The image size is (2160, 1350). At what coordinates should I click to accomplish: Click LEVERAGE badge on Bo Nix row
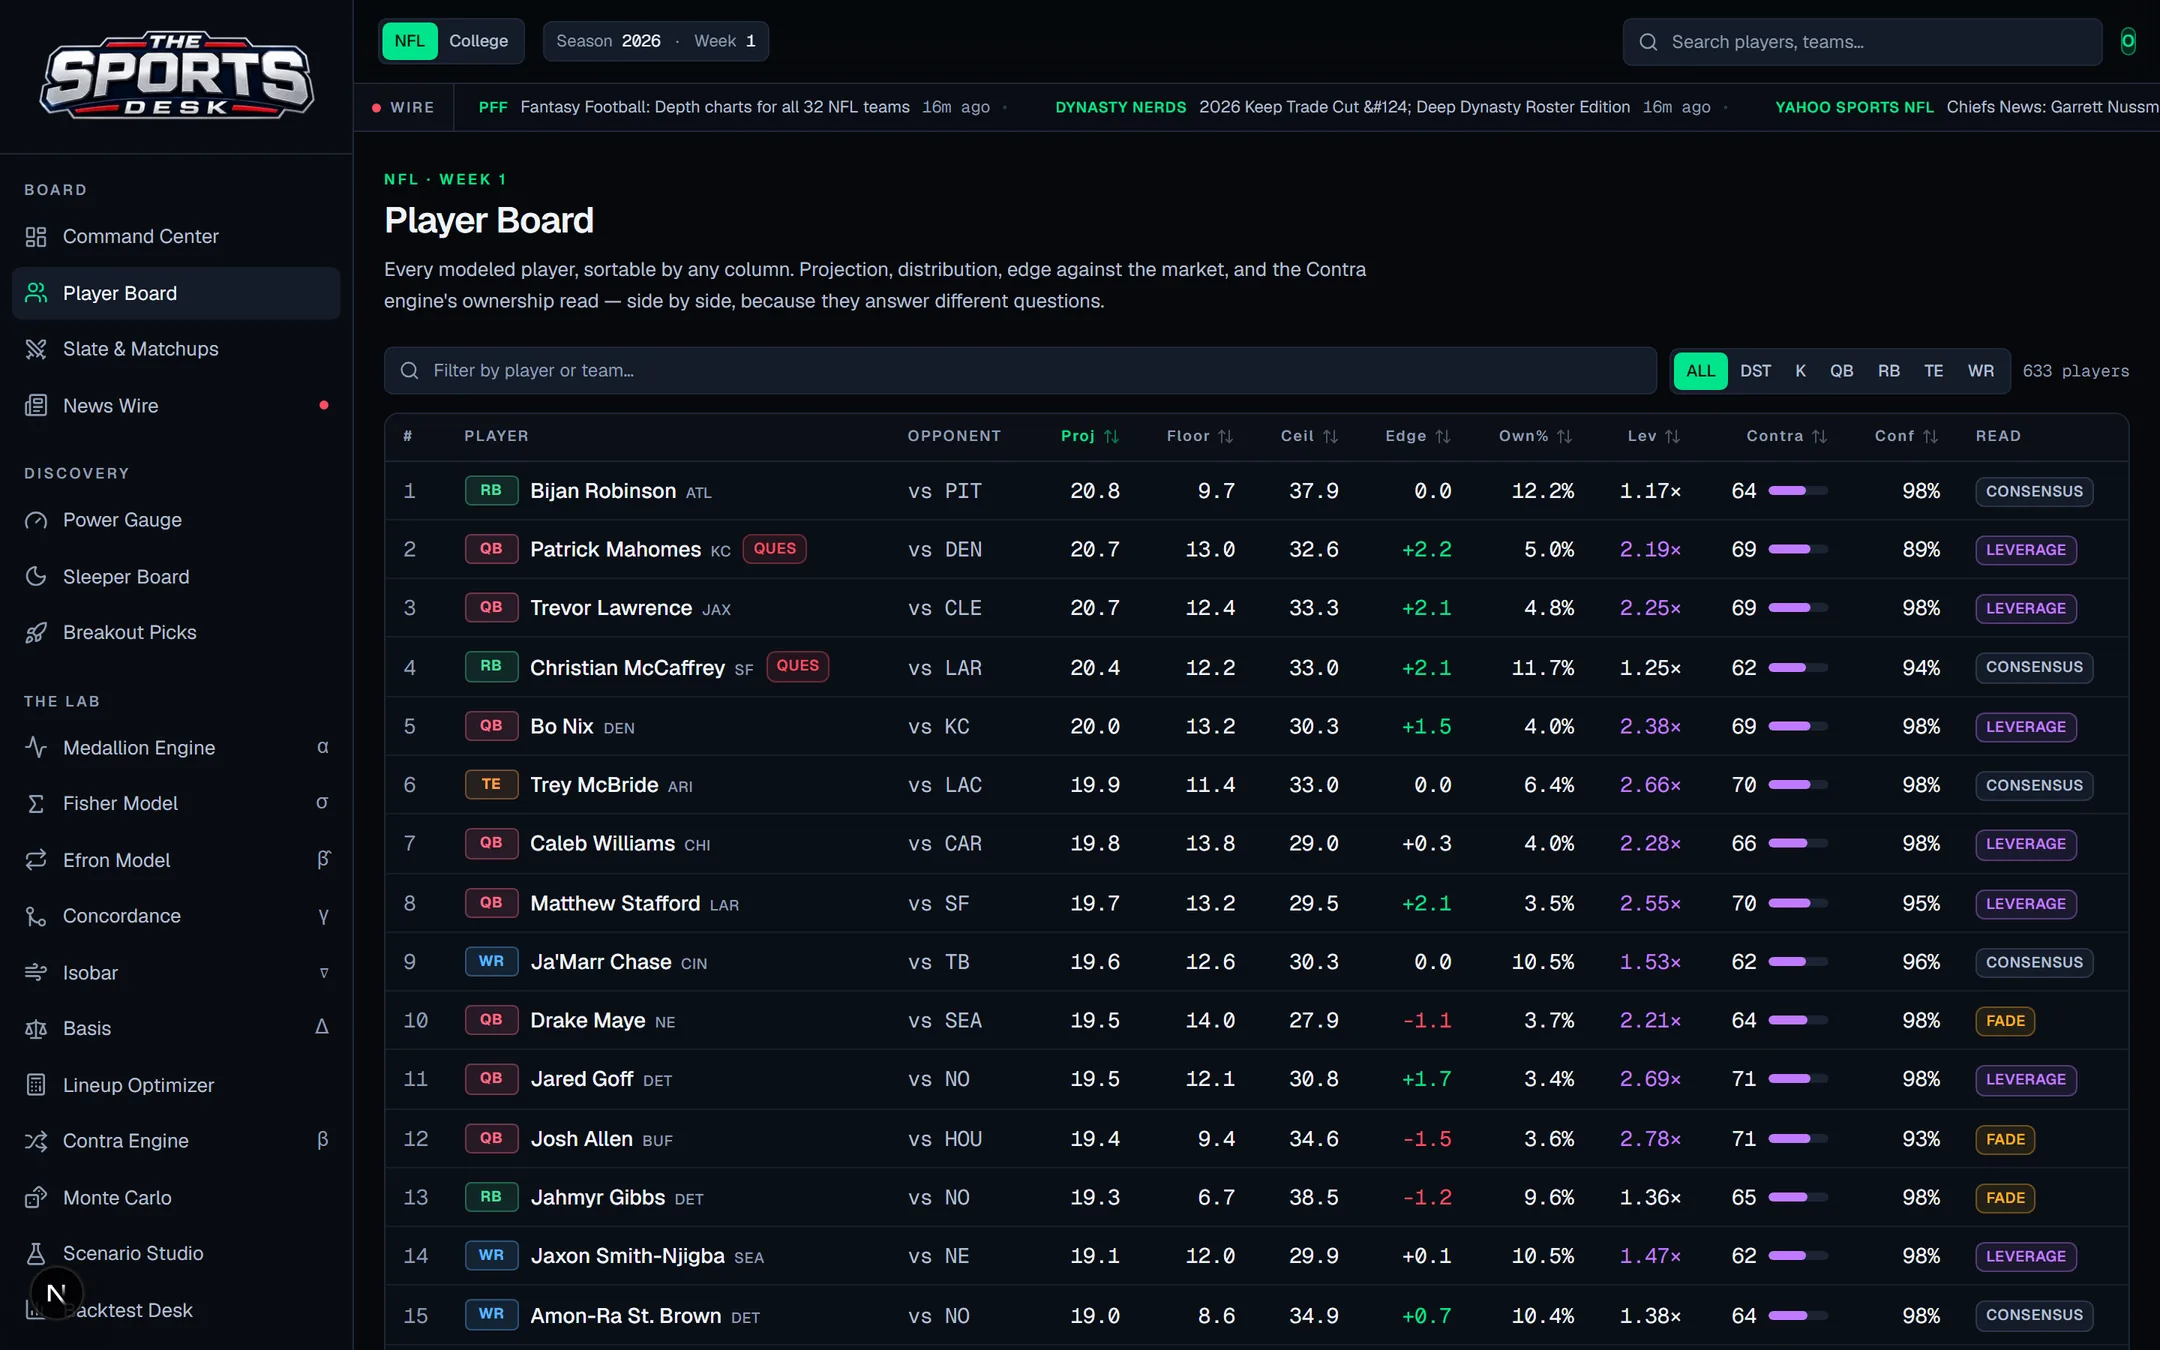(x=2025, y=727)
